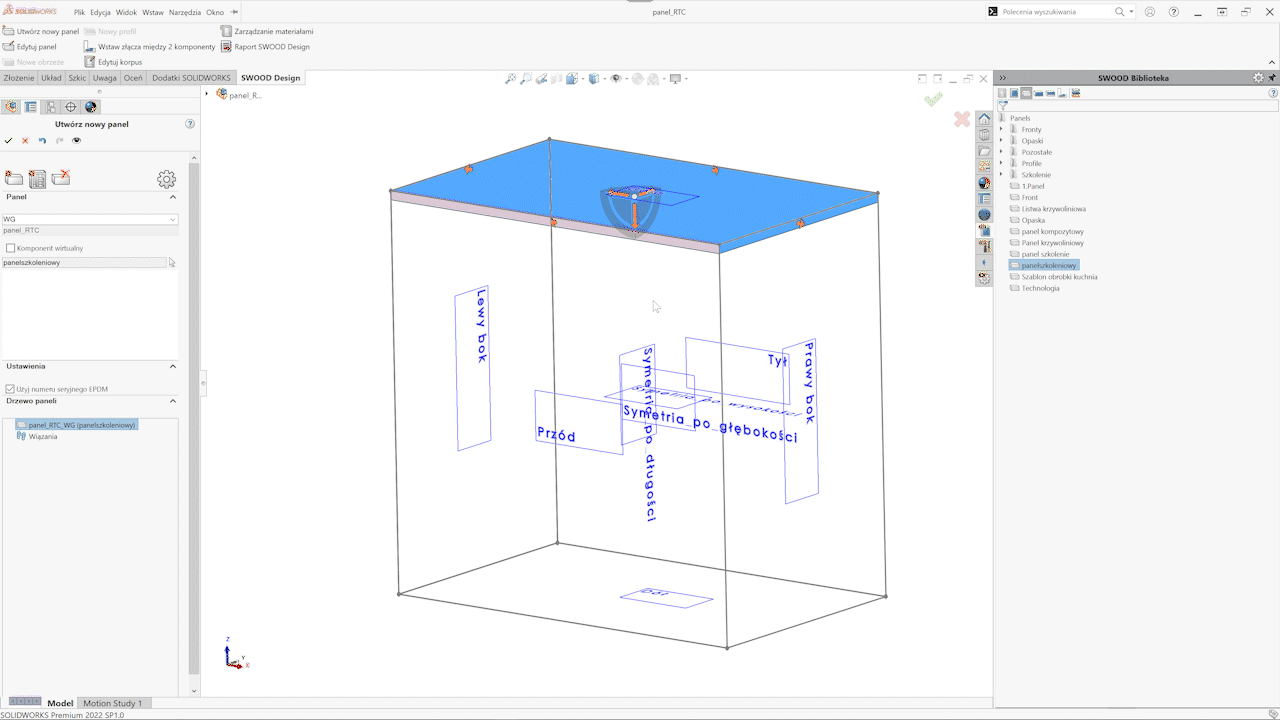The image size is (1280, 720).
Task: Click the filter funnel in SWOOD Biblioteka
Action: click(x=1003, y=105)
